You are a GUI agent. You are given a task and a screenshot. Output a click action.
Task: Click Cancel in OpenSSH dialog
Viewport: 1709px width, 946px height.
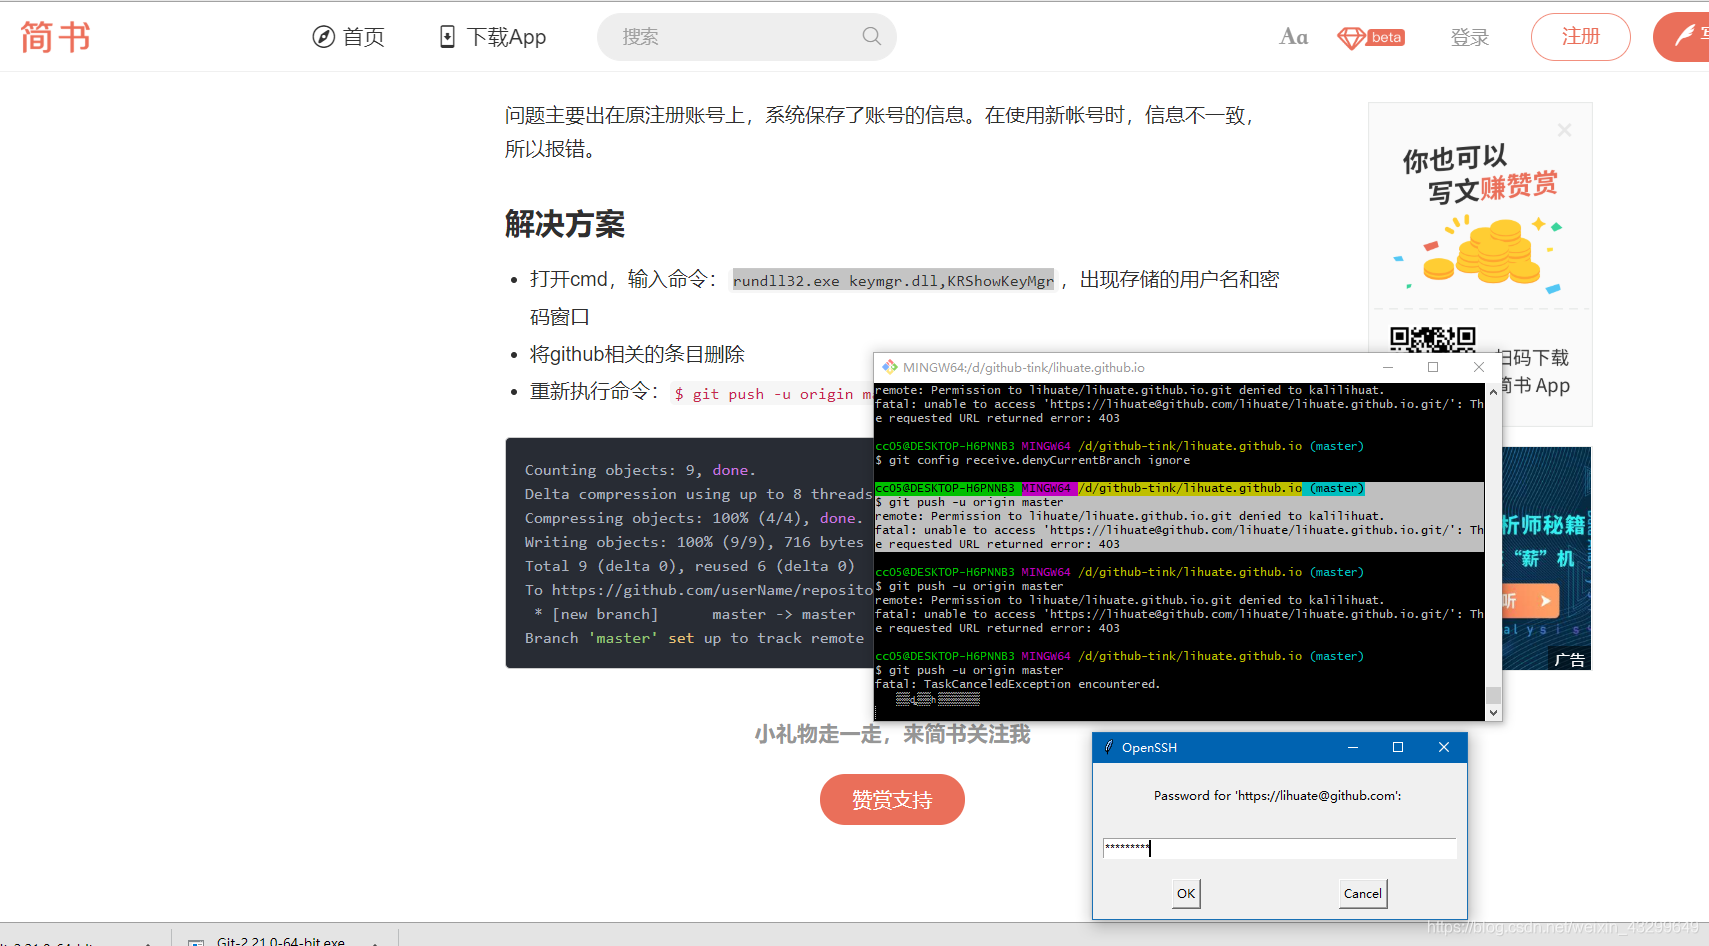click(x=1363, y=894)
